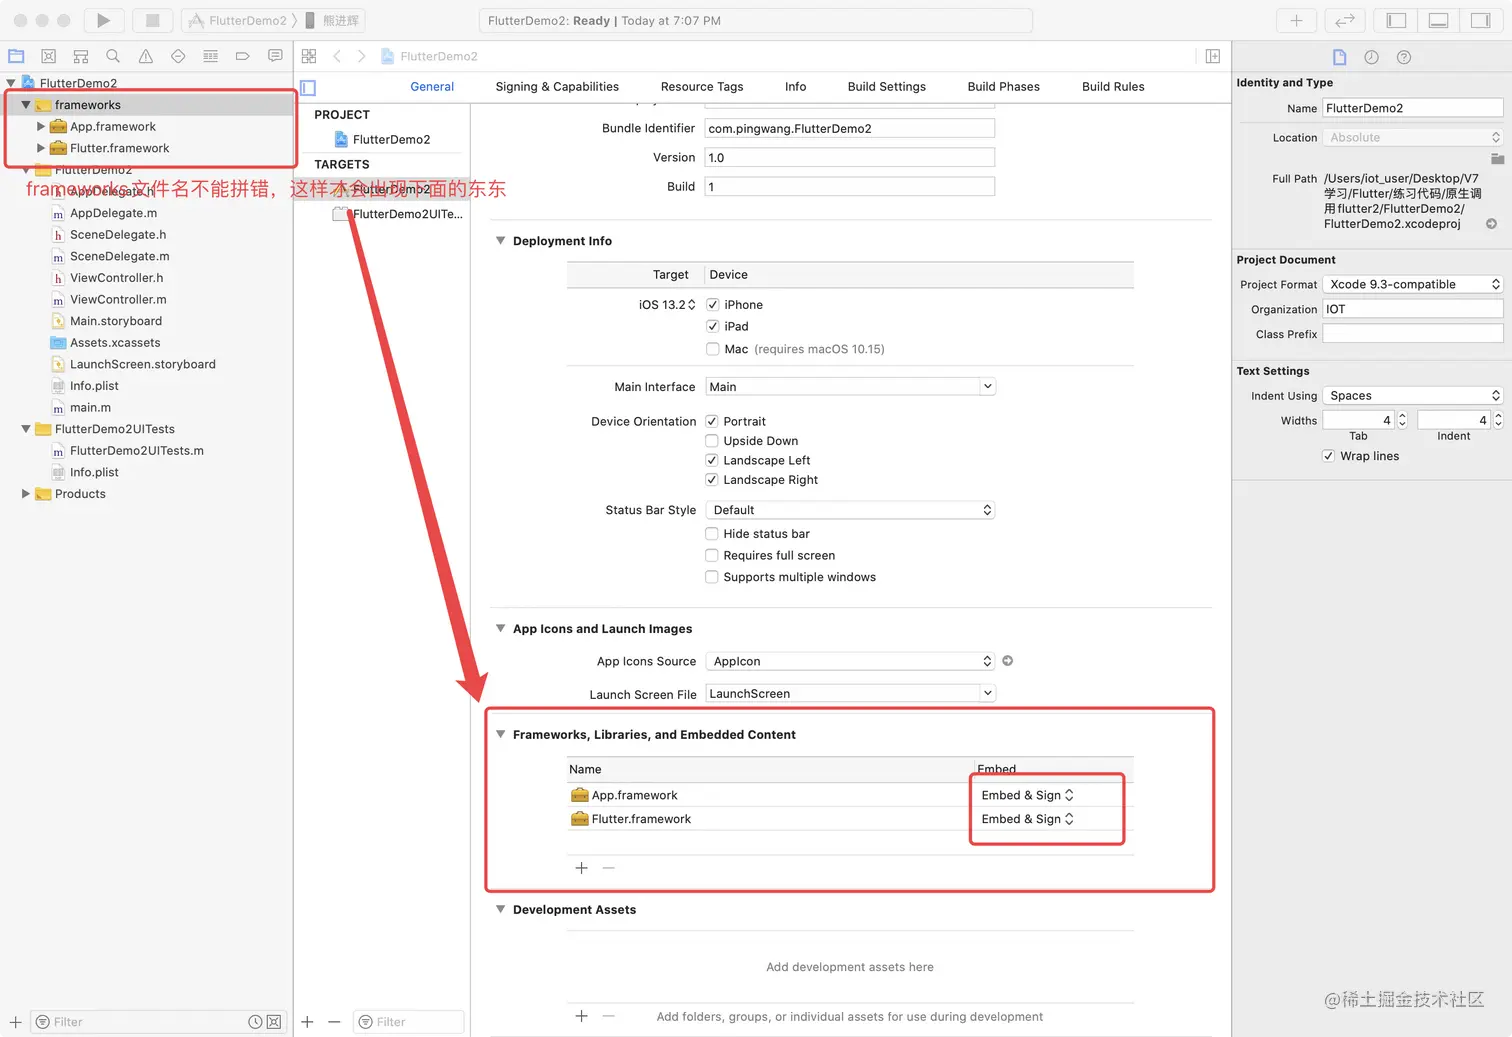Image resolution: width=1512 pixels, height=1037 pixels.
Task: Open the Source Control navigator
Action: [48, 56]
